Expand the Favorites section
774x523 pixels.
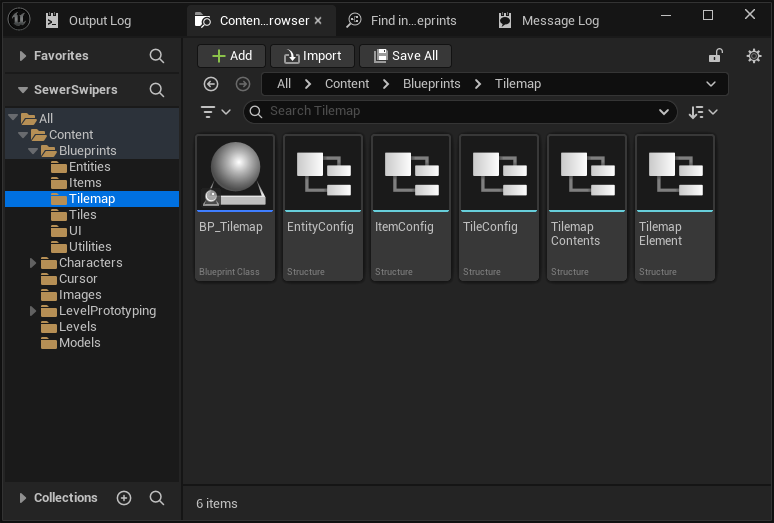point(22,56)
